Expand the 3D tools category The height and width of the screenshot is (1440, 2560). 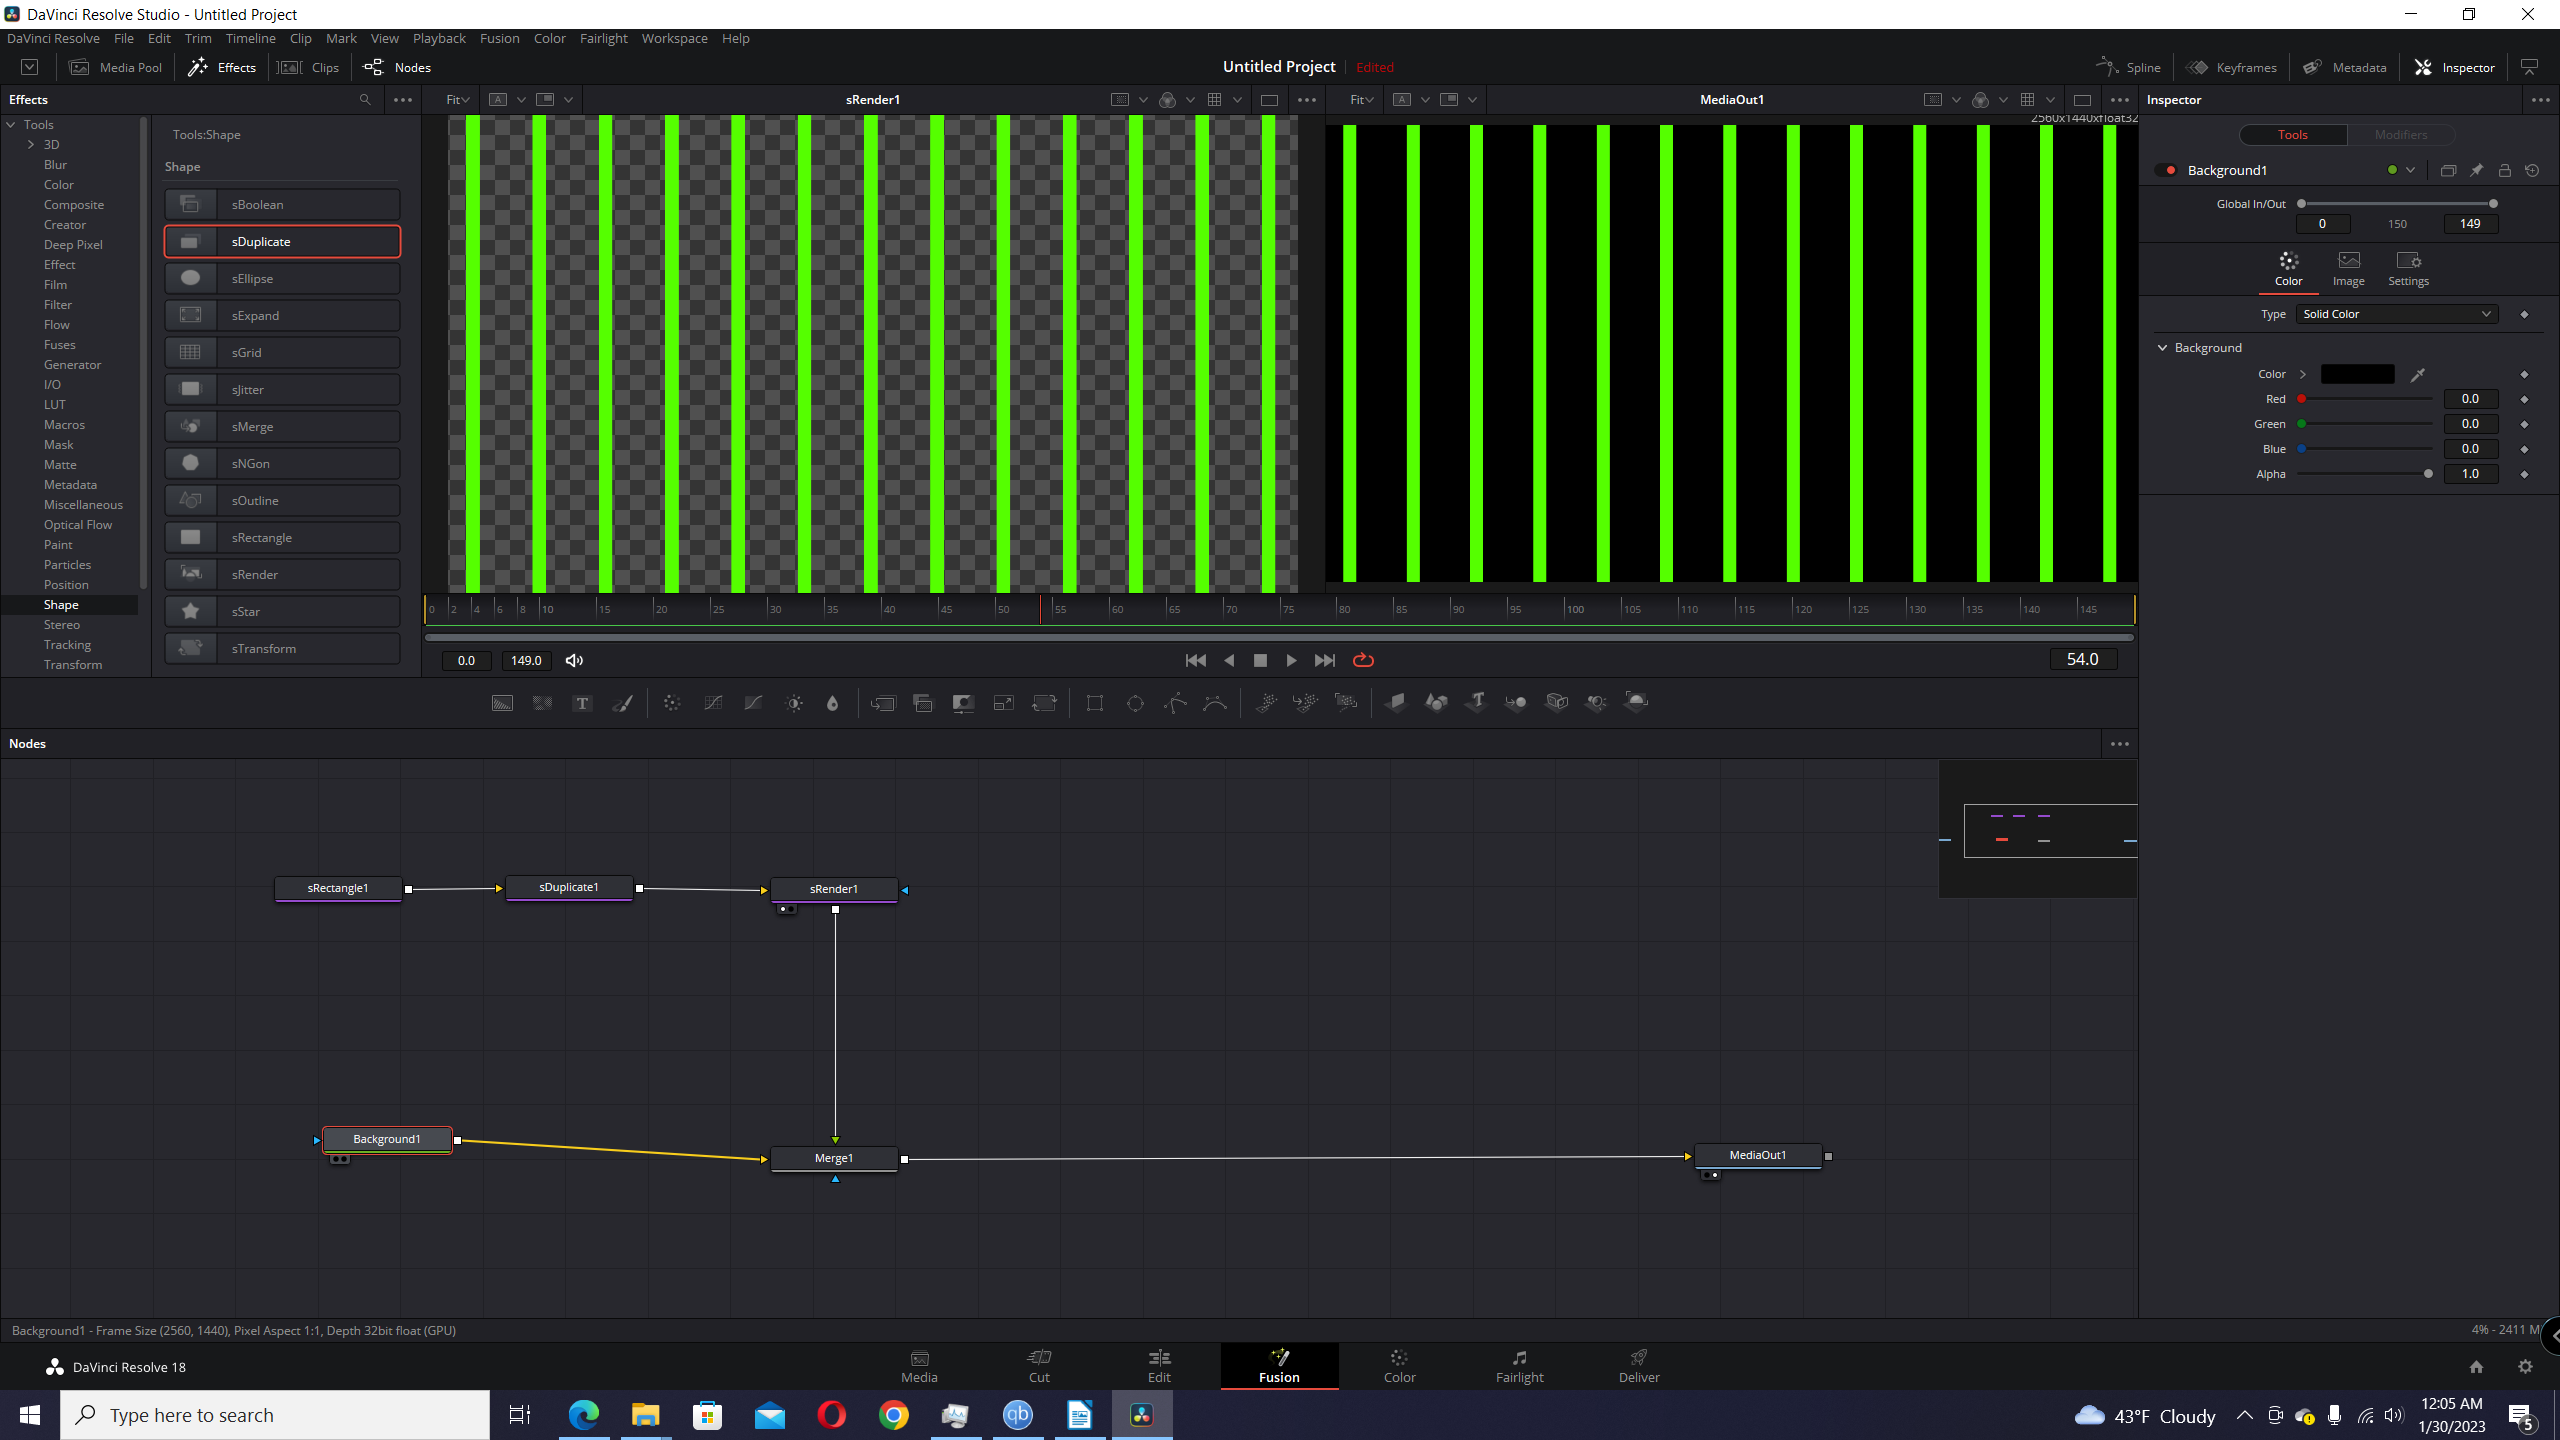[31, 144]
